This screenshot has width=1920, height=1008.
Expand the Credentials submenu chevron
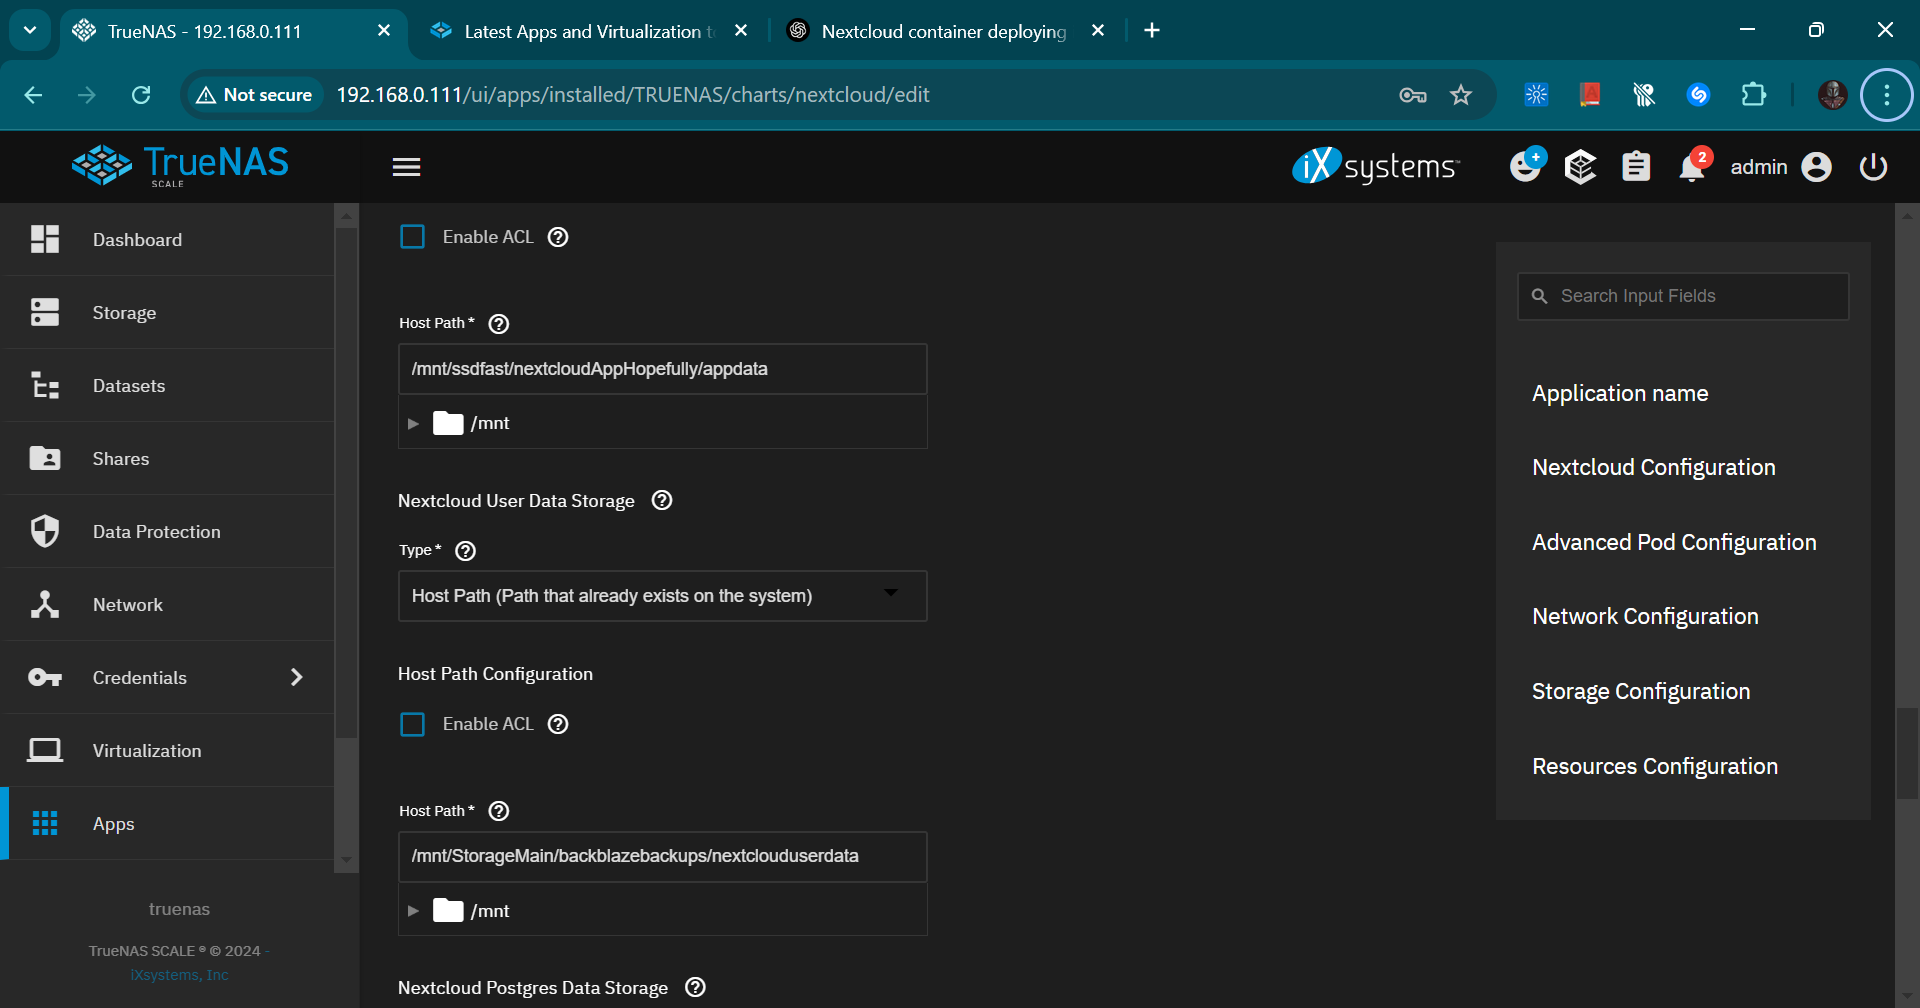[296, 678]
